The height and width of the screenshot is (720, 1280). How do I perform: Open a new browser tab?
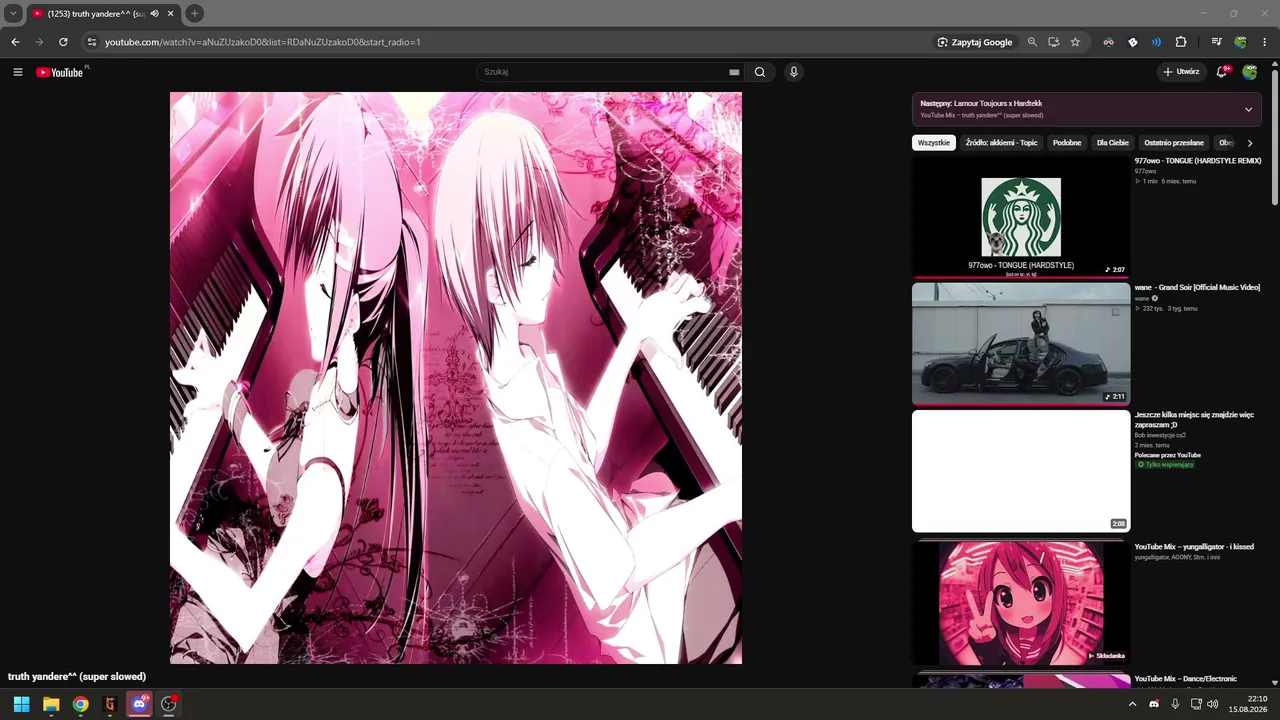coord(195,13)
